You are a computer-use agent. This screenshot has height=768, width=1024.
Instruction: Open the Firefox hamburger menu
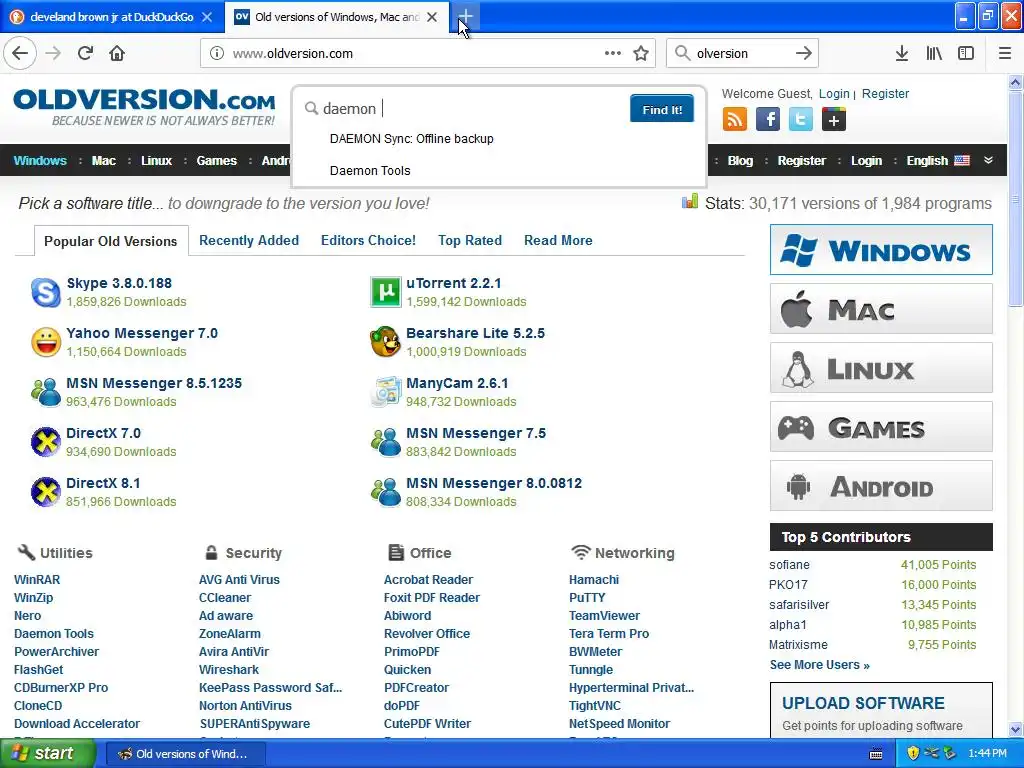tap(1005, 54)
